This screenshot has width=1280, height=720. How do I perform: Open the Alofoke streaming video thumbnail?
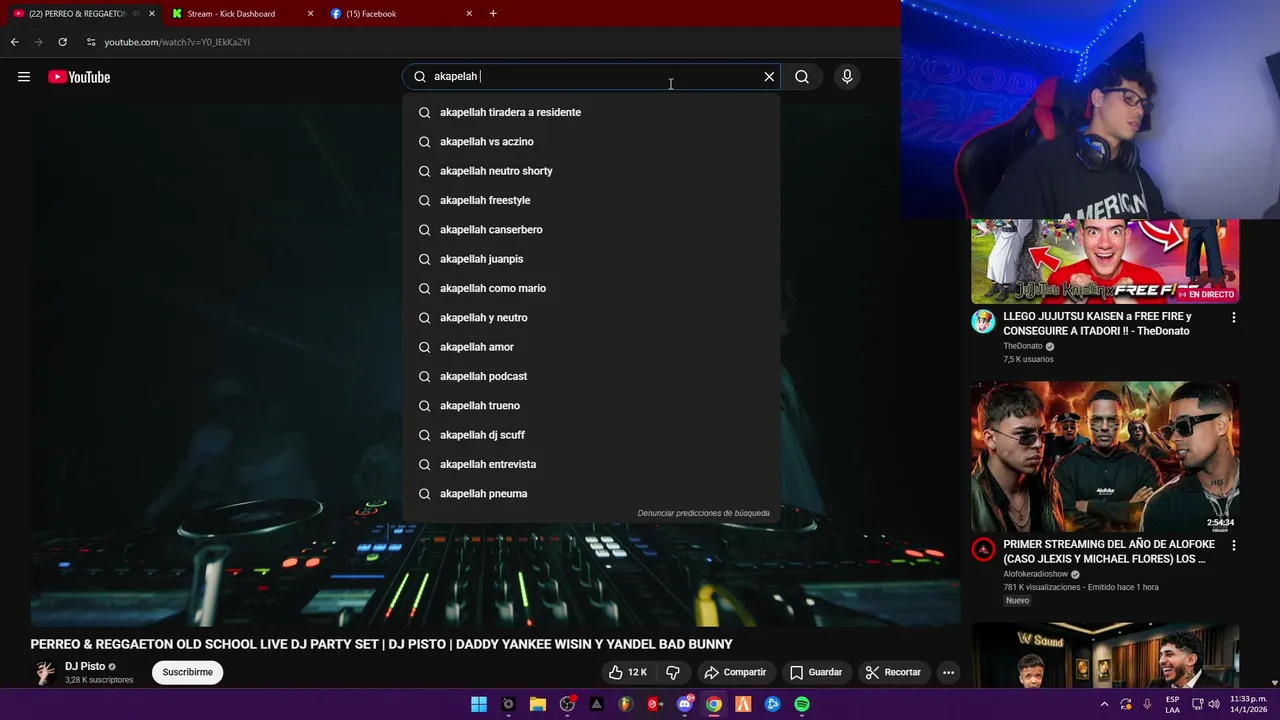[1105, 456]
